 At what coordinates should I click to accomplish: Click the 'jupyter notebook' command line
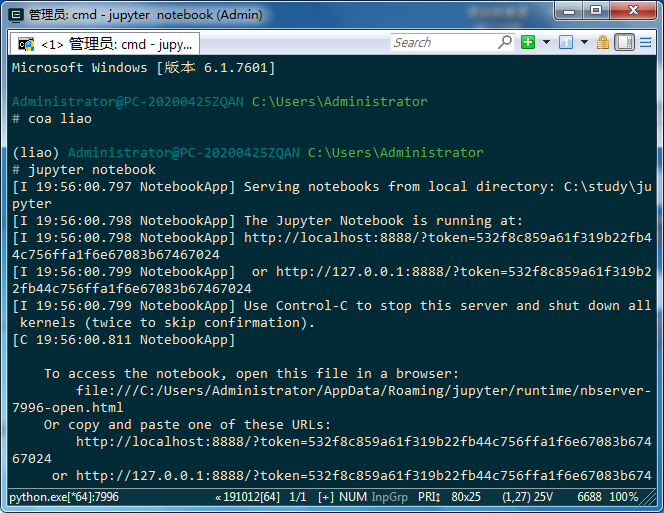click(x=92, y=170)
